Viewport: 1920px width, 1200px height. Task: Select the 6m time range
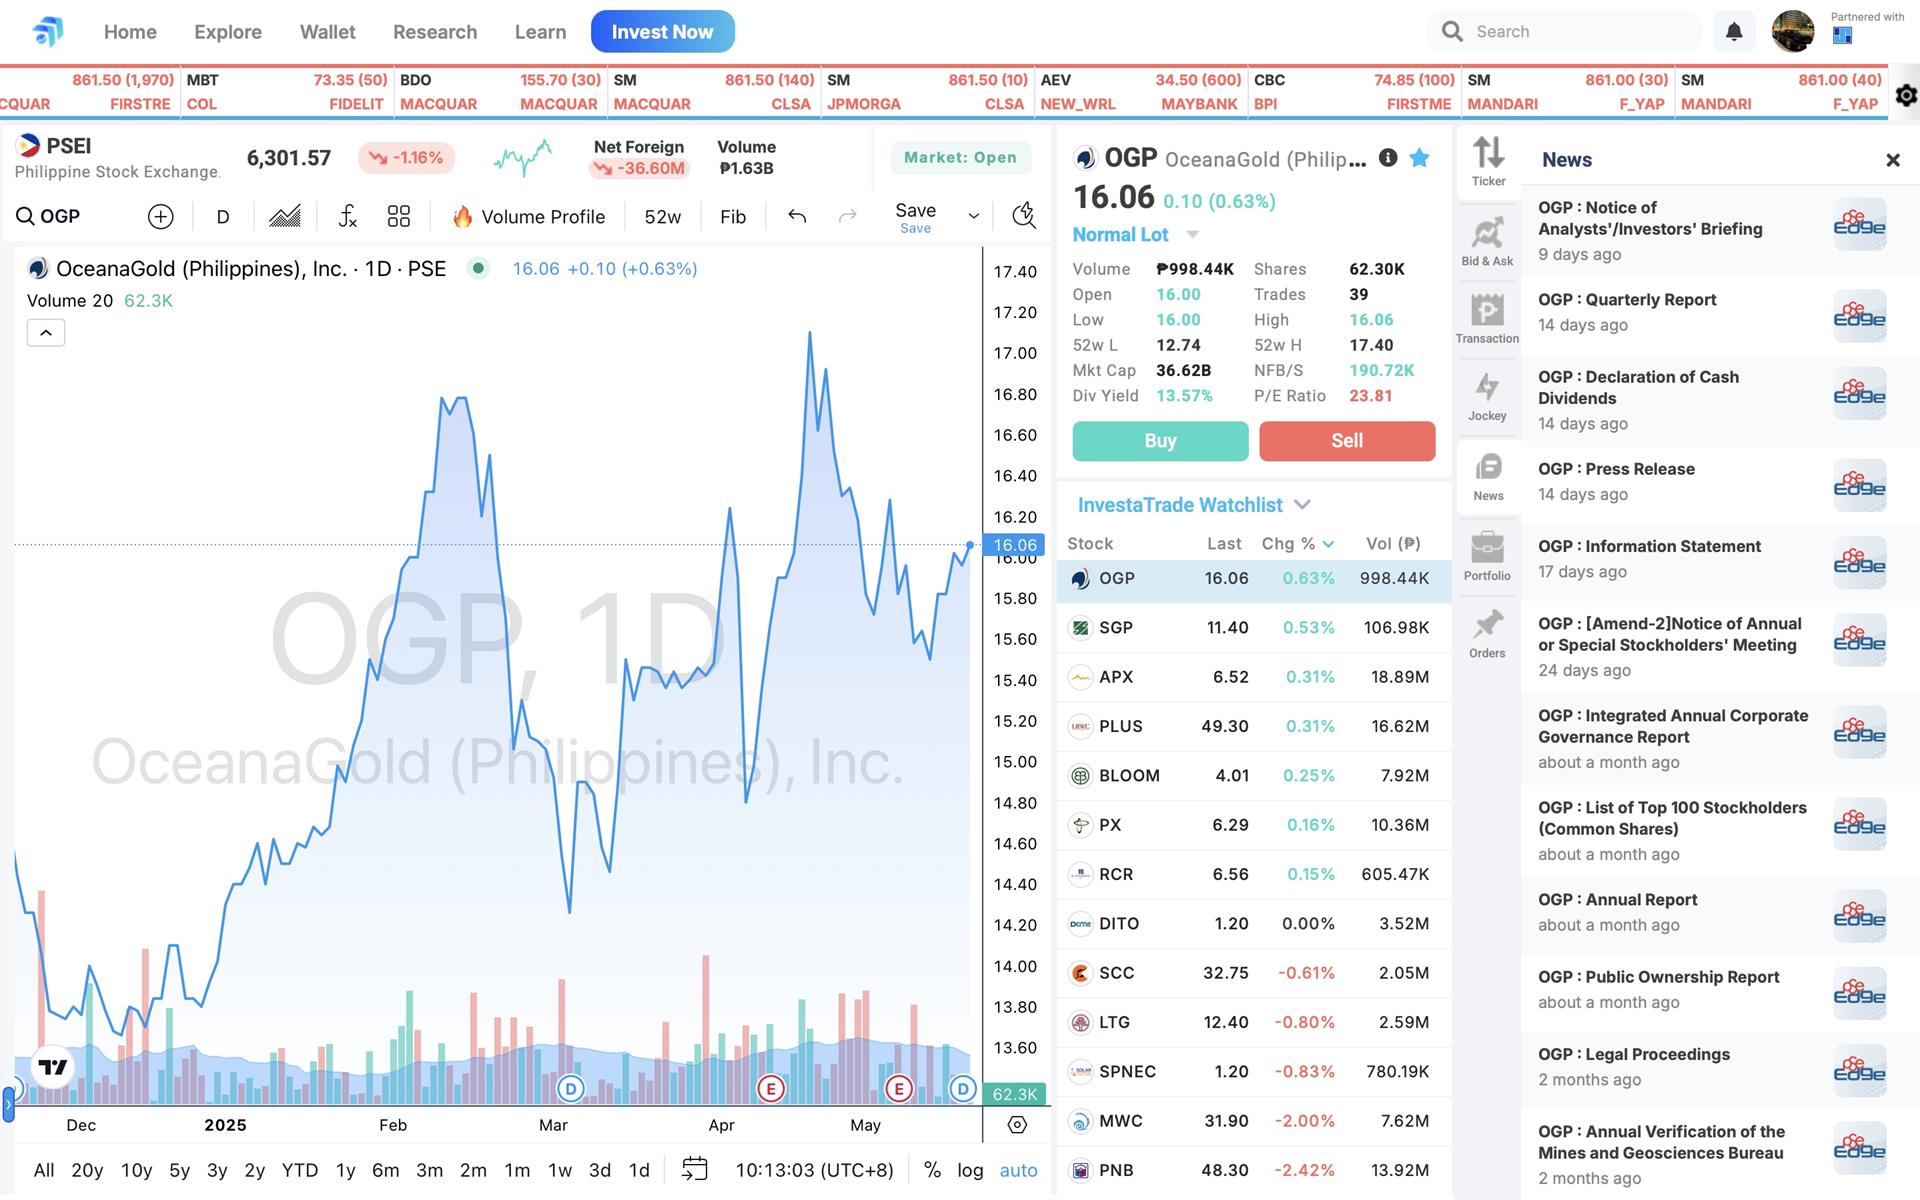coord(385,1170)
